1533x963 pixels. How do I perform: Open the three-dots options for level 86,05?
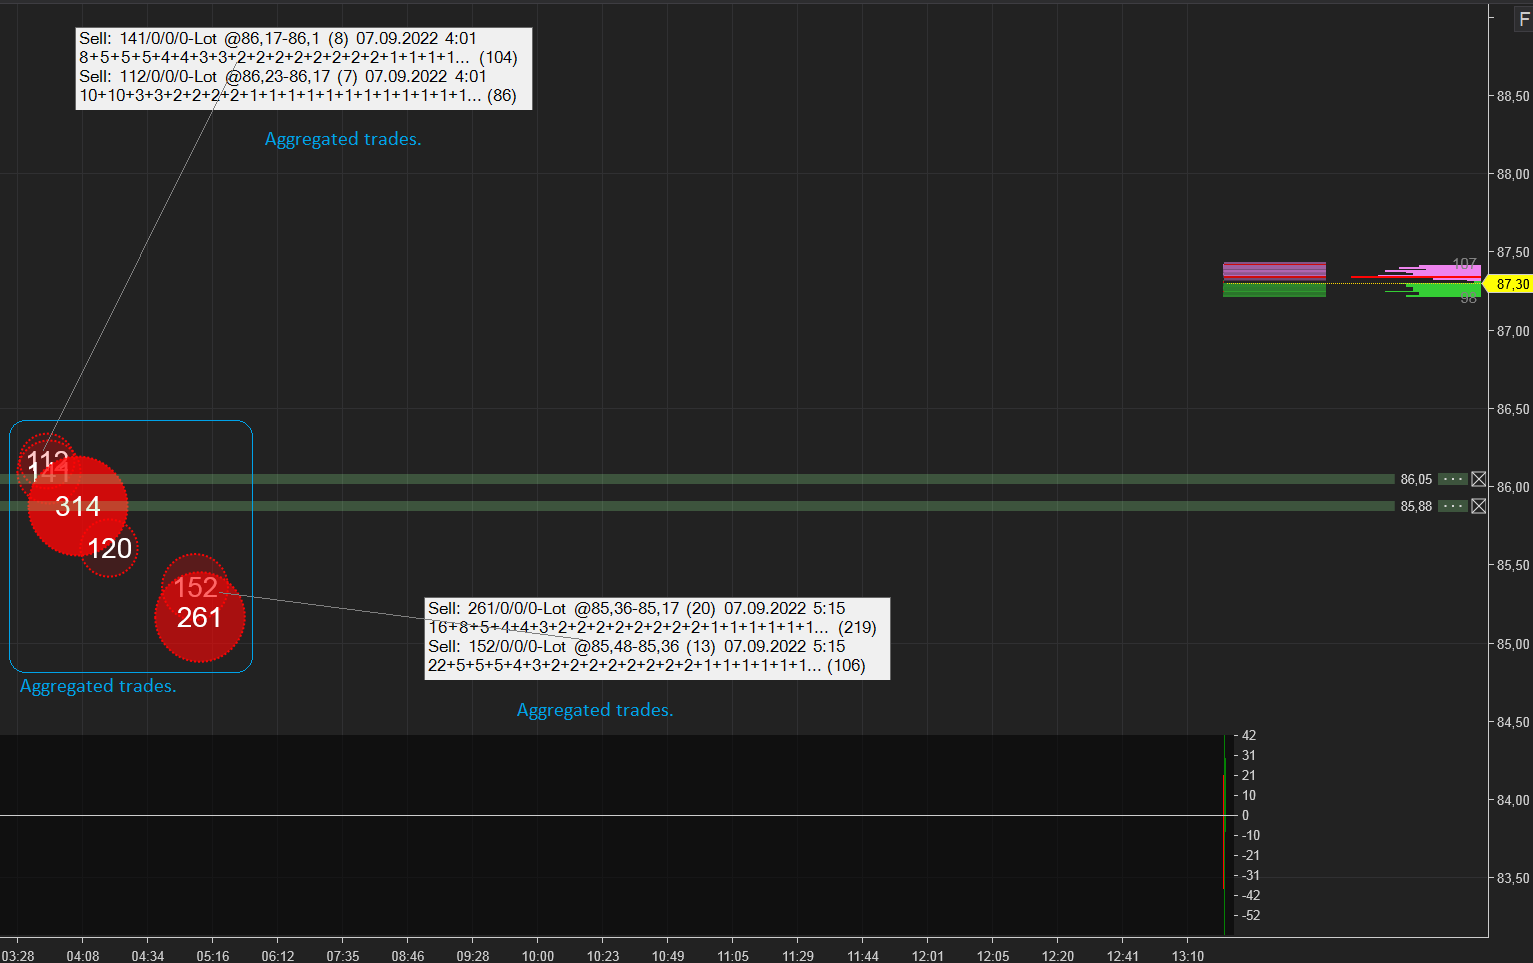pyautogui.click(x=1453, y=479)
